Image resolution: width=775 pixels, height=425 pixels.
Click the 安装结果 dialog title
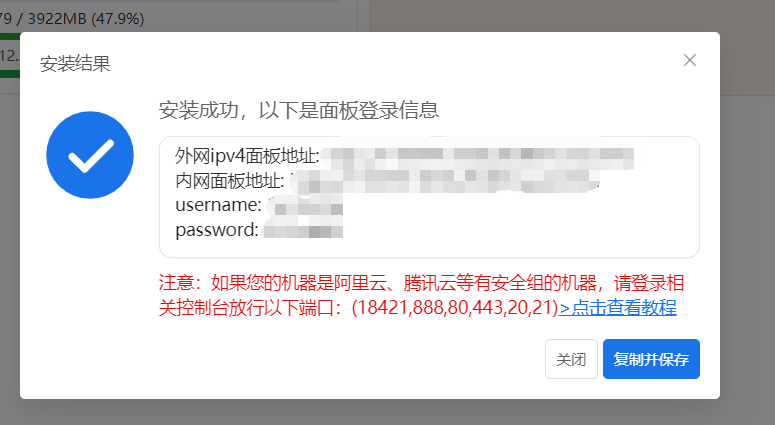click(75, 64)
